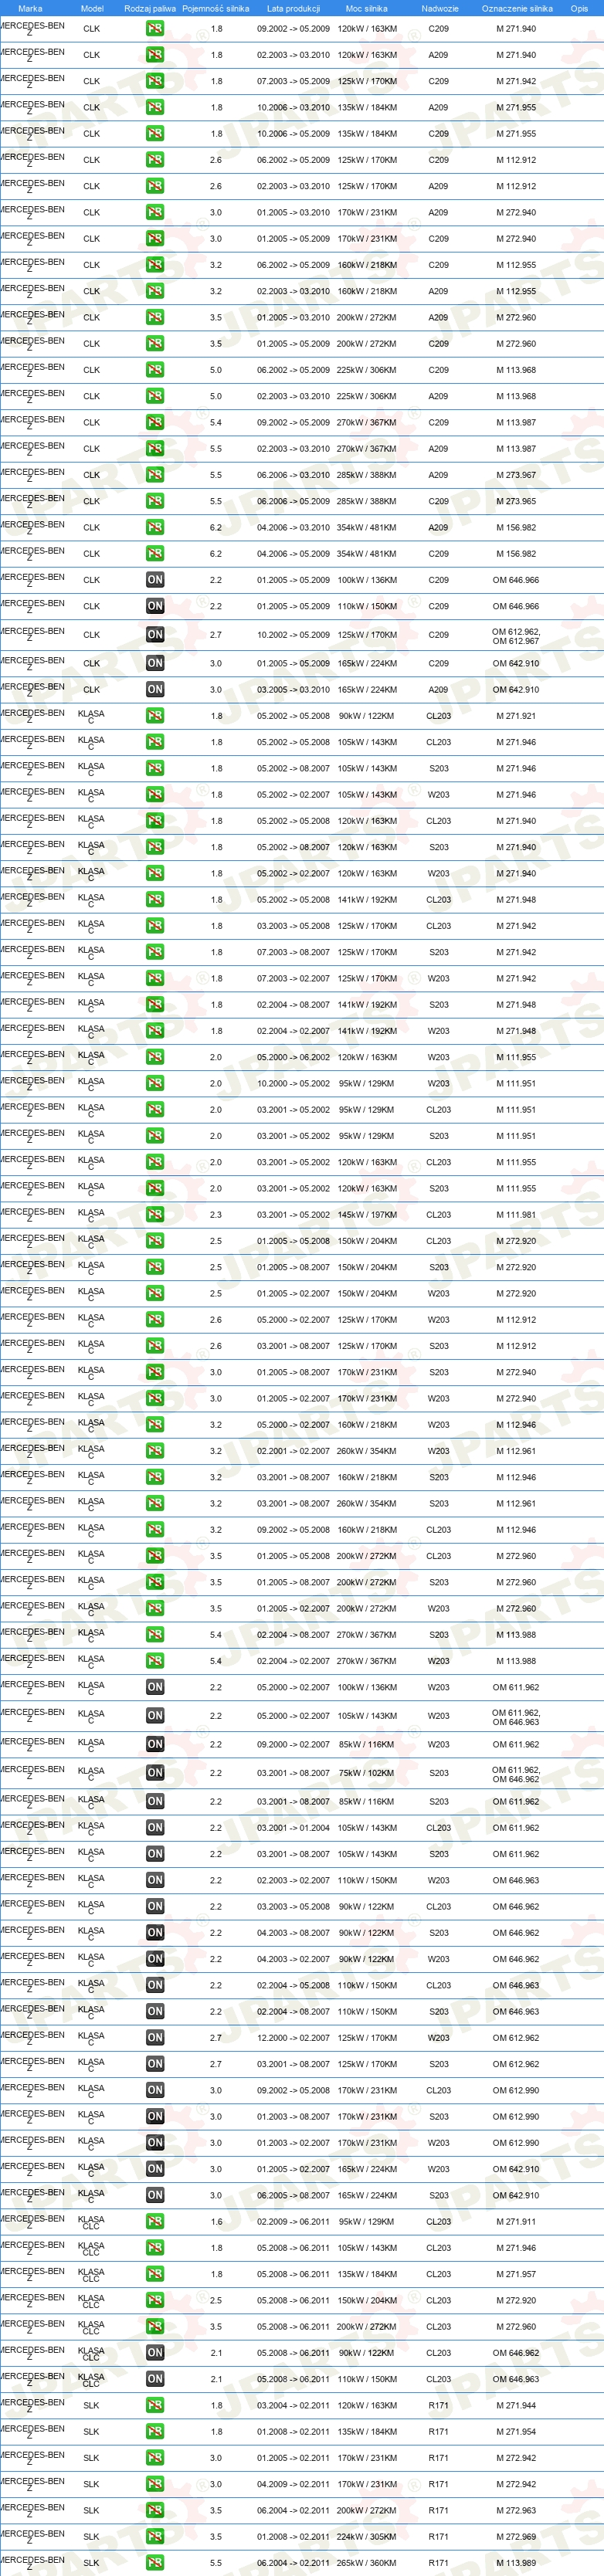604x2576 pixels.
Task: Click the Nadwozie column header
Action: [440, 8]
